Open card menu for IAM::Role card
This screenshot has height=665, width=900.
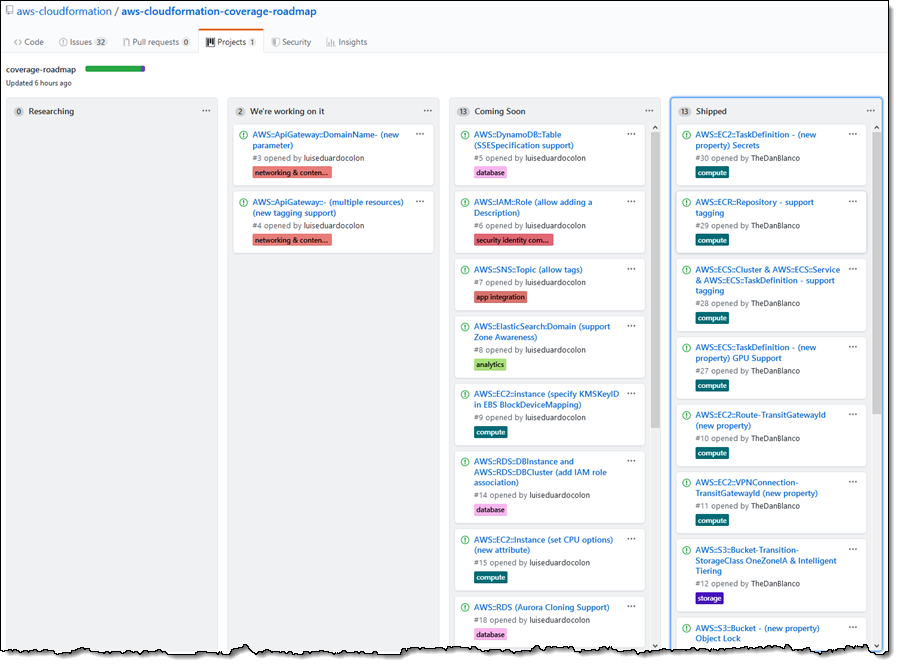coord(631,201)
